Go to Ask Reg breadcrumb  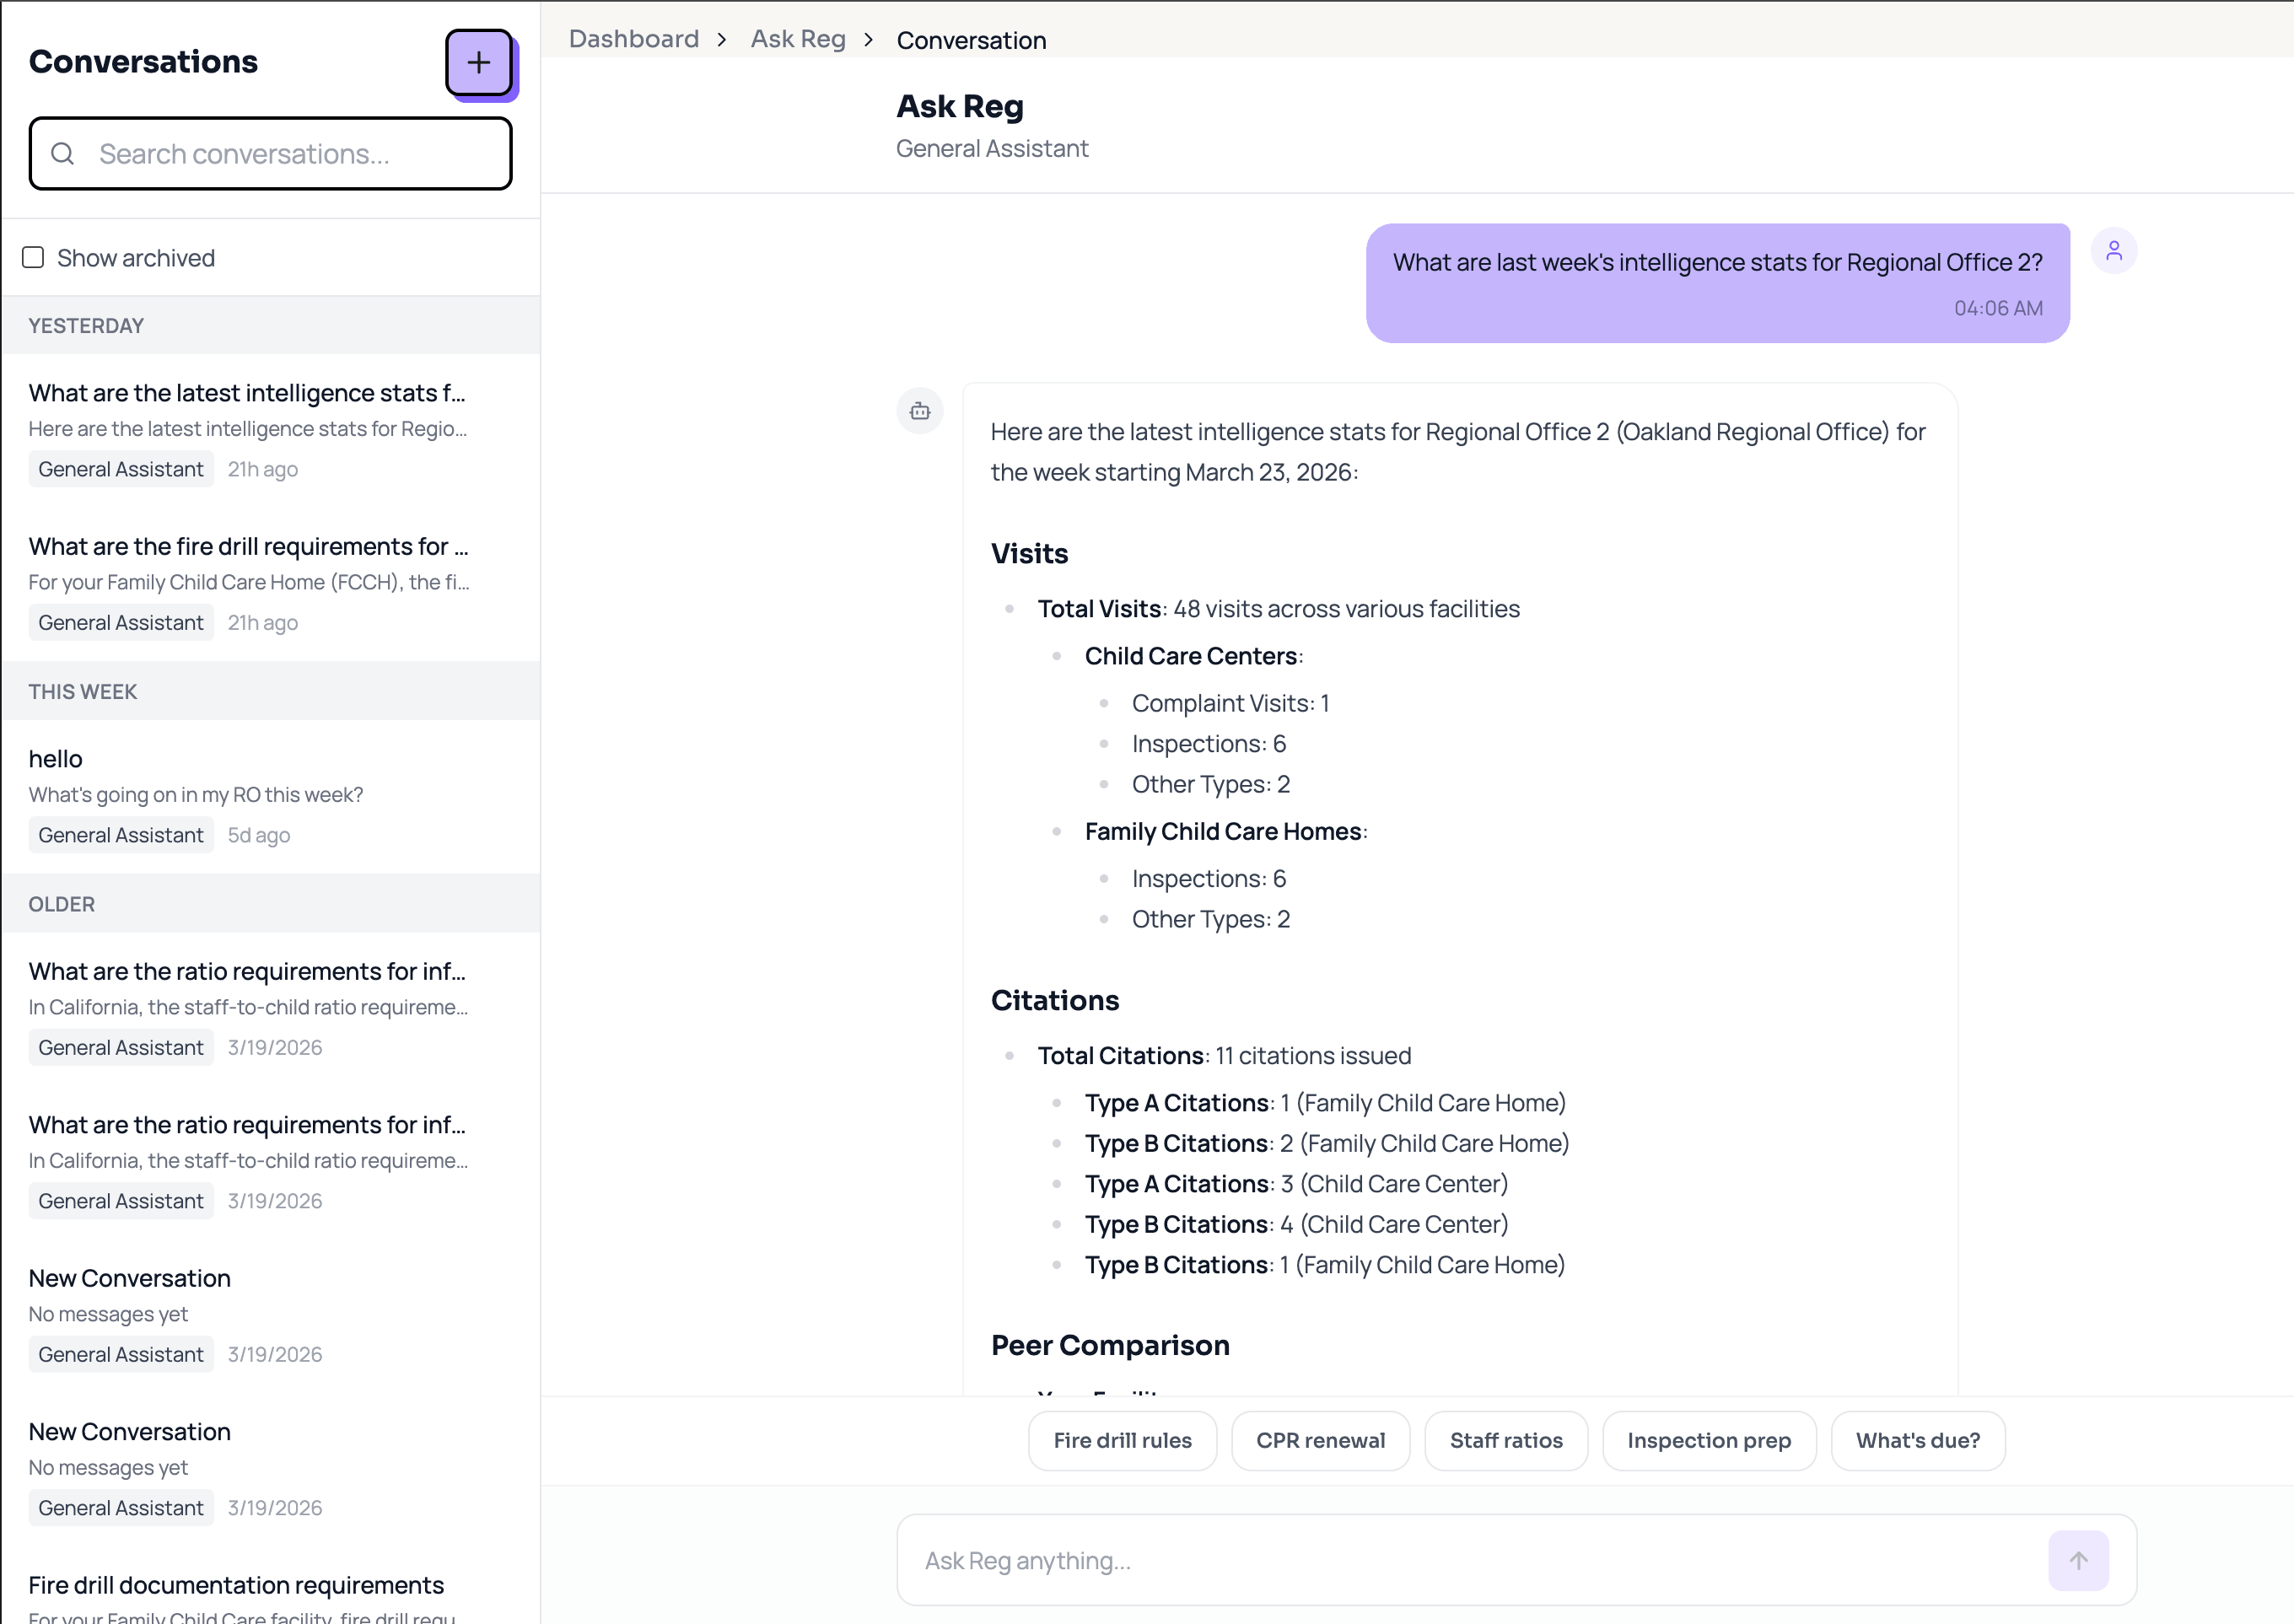tap(798, 40)
